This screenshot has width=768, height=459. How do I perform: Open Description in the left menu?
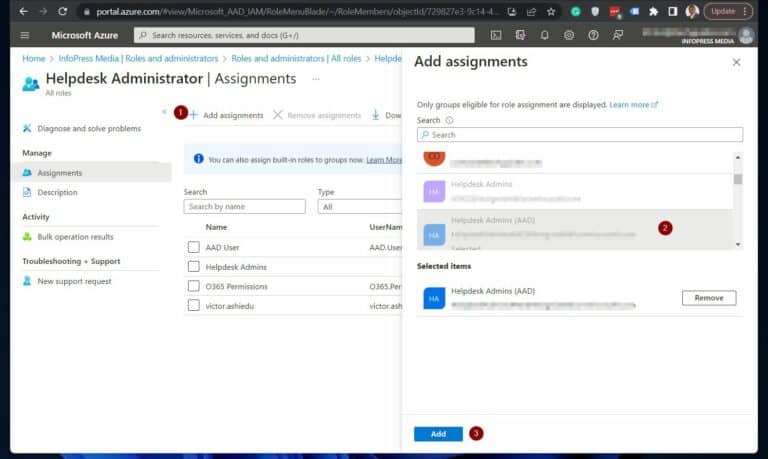[57, 193]
